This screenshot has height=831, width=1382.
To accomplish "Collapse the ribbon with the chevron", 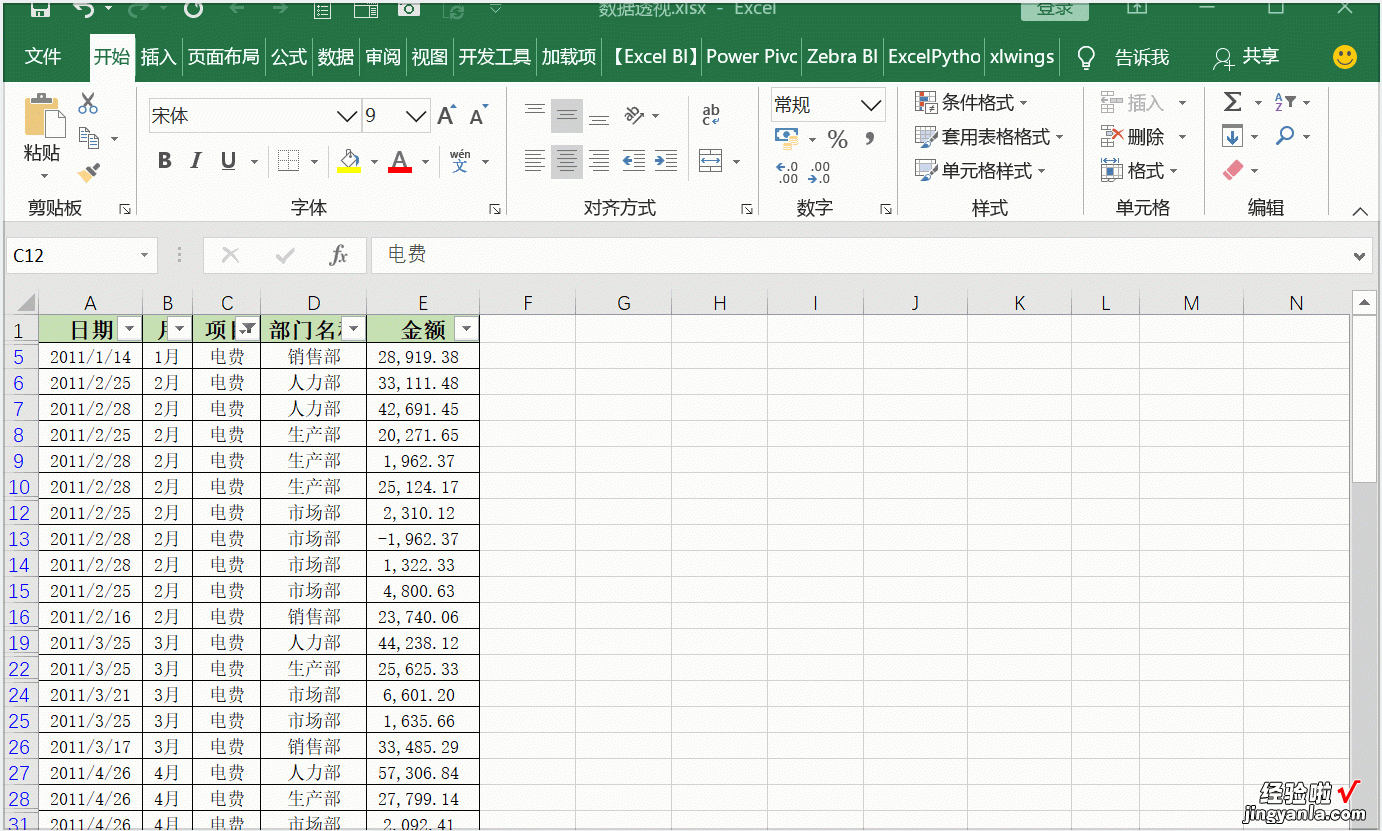I will 1359,211.
